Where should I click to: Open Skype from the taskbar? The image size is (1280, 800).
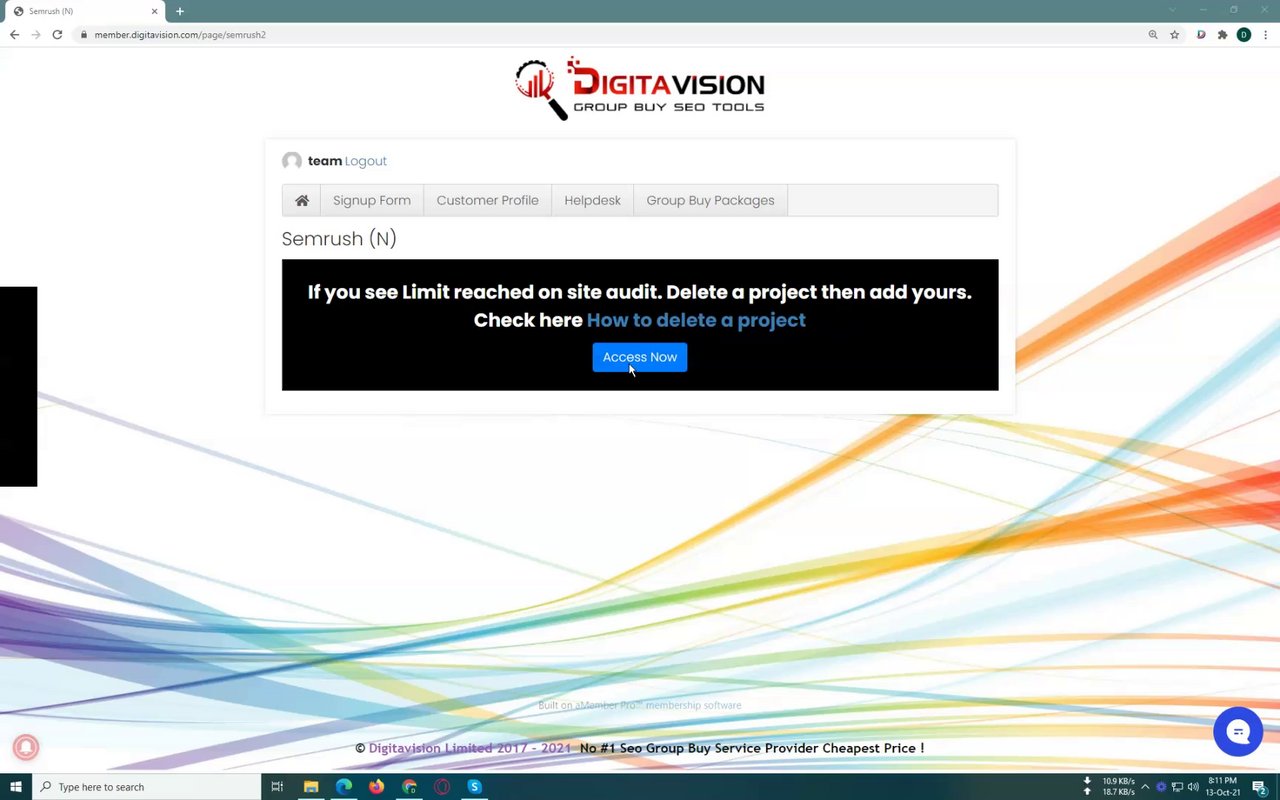474,787
